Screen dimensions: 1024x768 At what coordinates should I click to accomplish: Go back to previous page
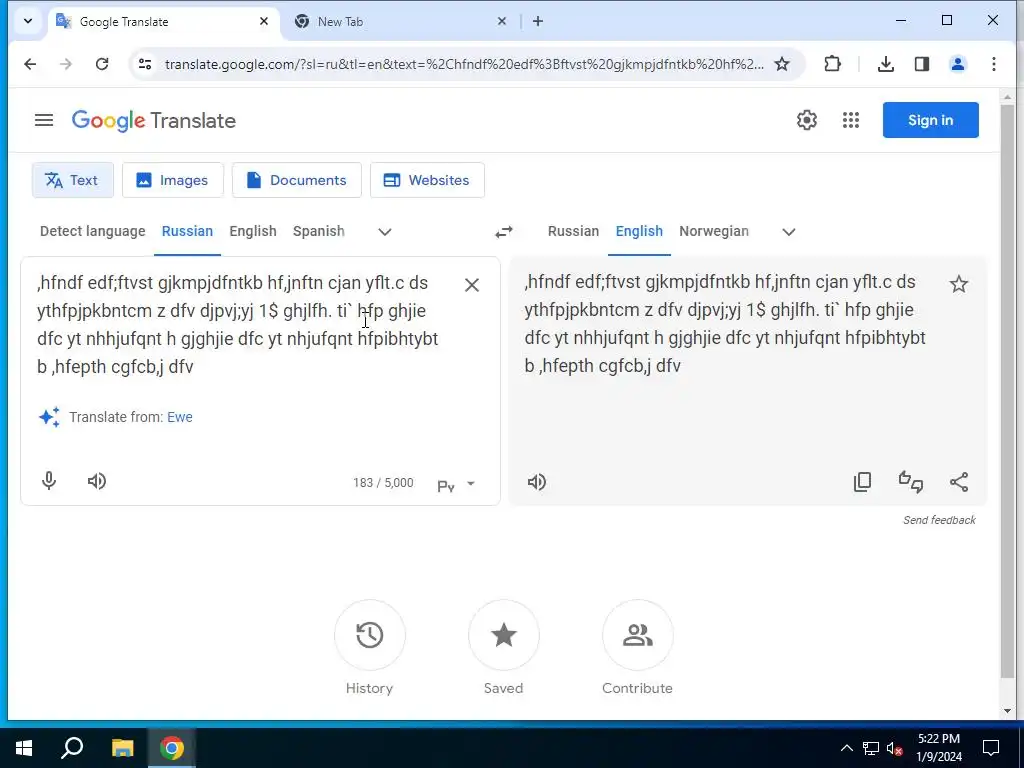point(30,64)
